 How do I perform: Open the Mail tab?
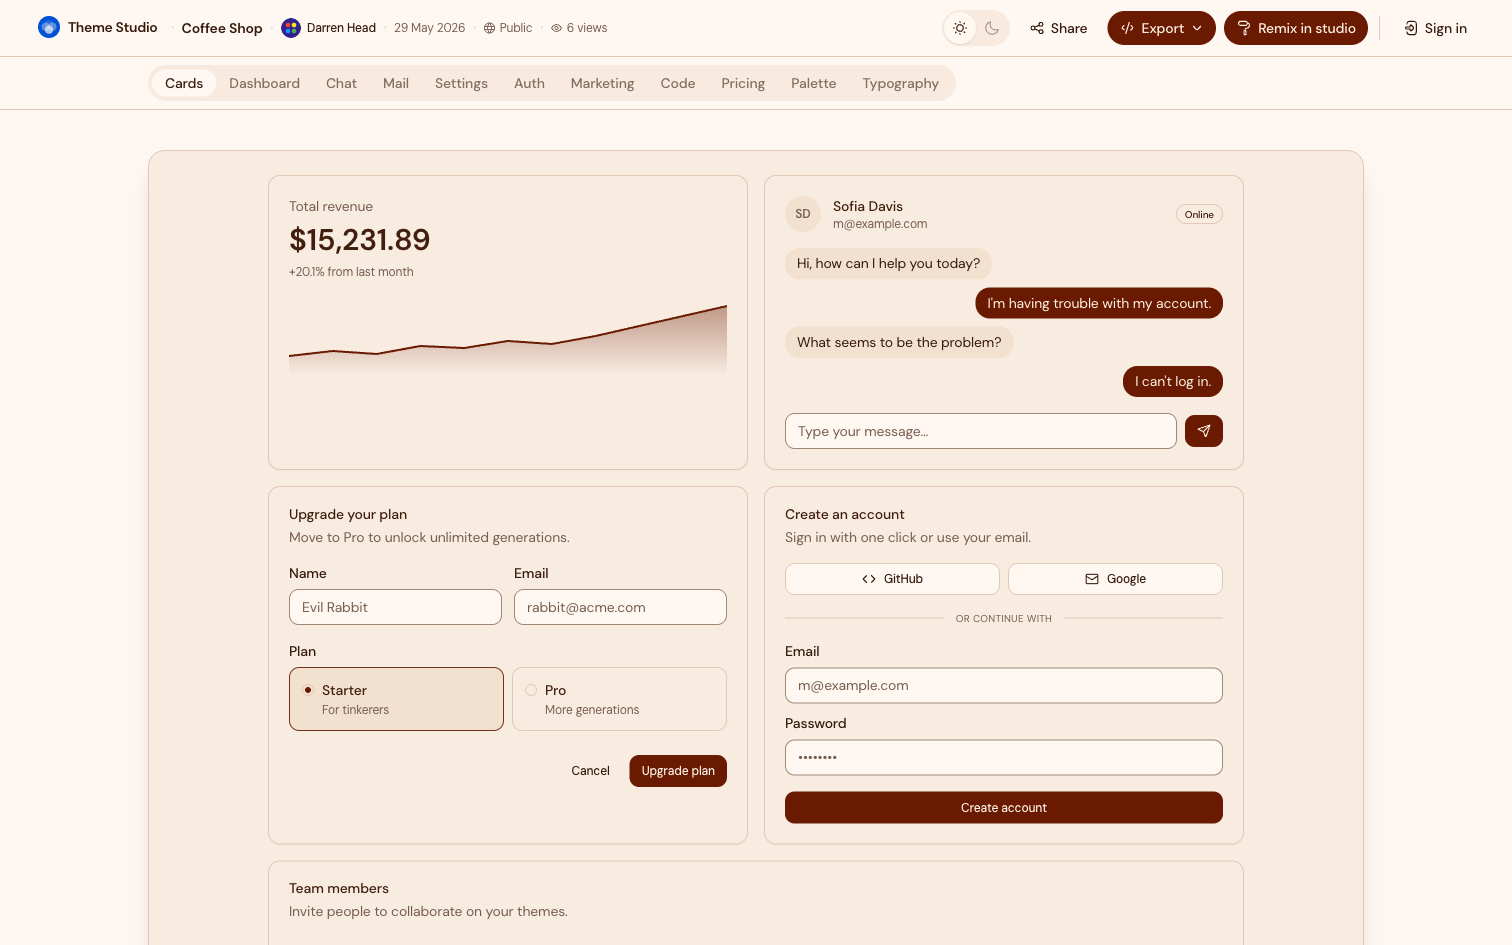(396, 83)
